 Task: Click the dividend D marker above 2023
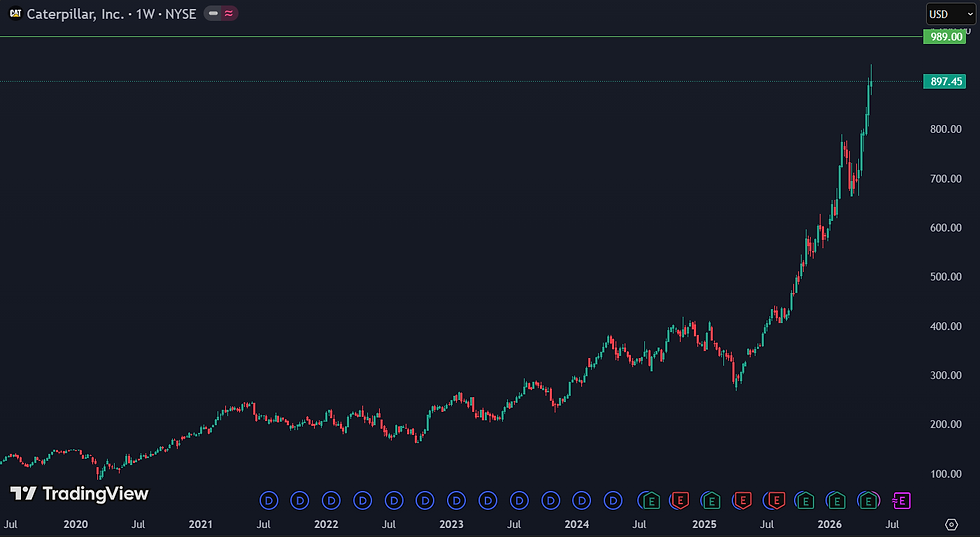tap(456, 501)
